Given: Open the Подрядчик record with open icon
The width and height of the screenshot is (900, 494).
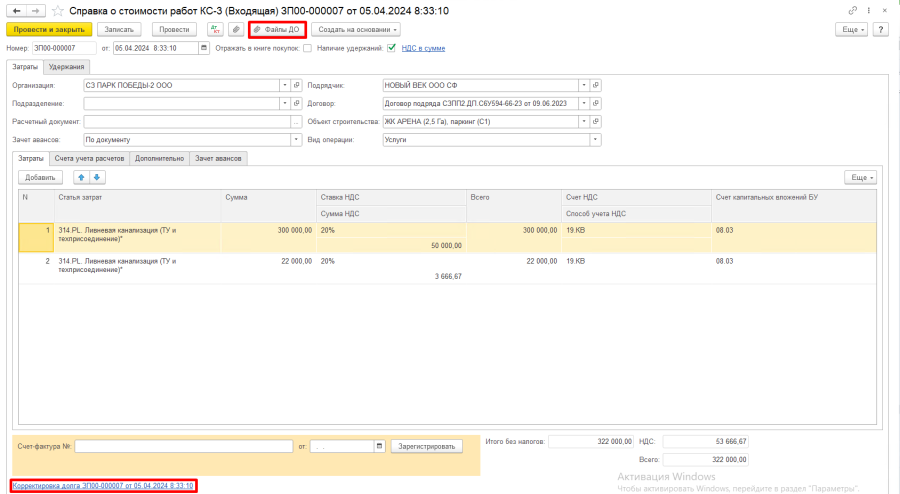Looking at the screenshot, I should 596,86.
